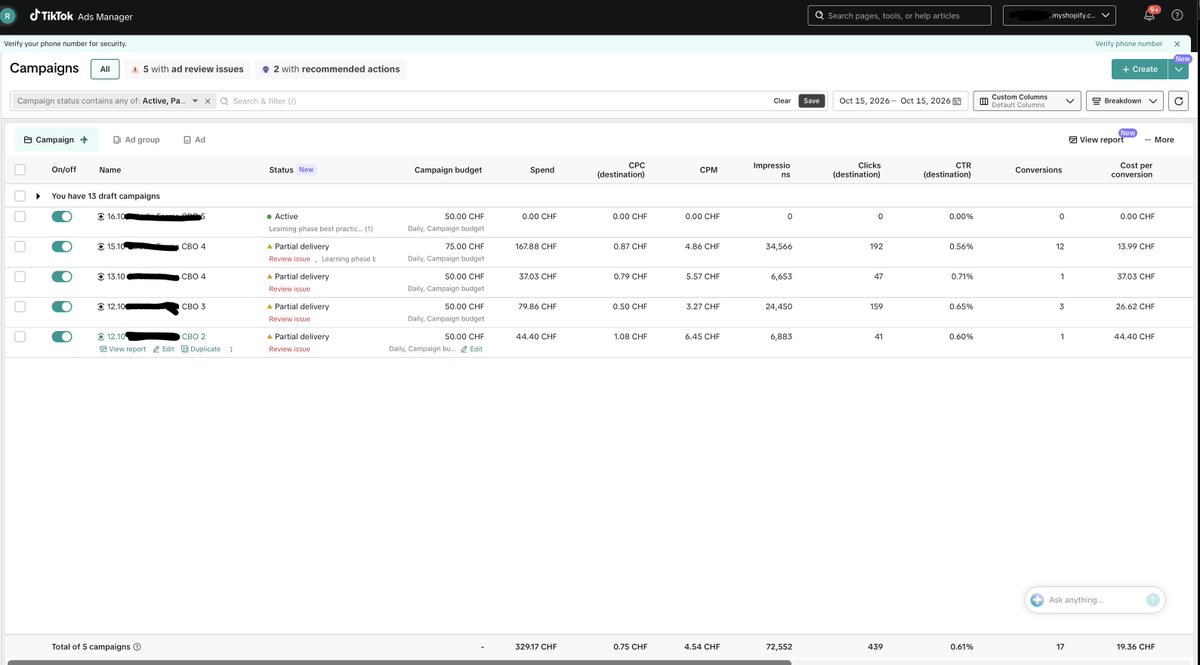The image size is (1200, 665).
Task: Toggle off the 12.10 CBO 2 campaign switch
Action: click(x=62, y=337)
